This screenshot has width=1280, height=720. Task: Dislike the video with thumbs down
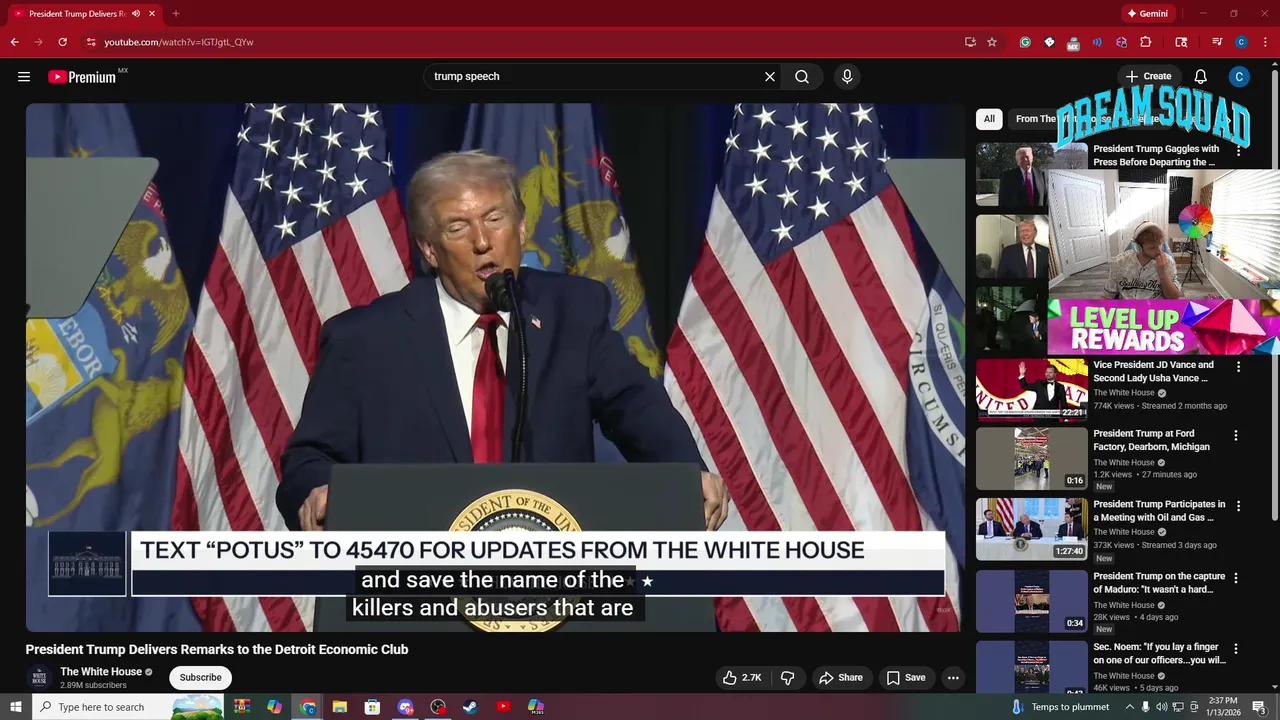[x=787, y=678]
